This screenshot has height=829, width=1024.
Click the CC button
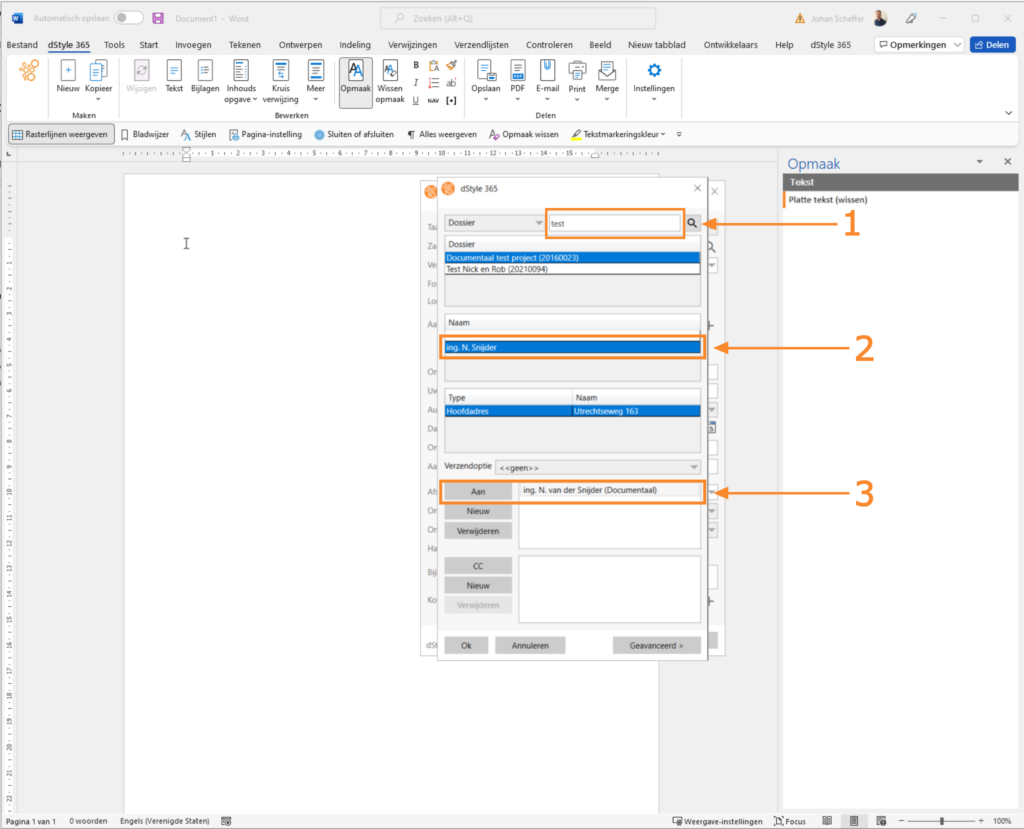point(478,566)
